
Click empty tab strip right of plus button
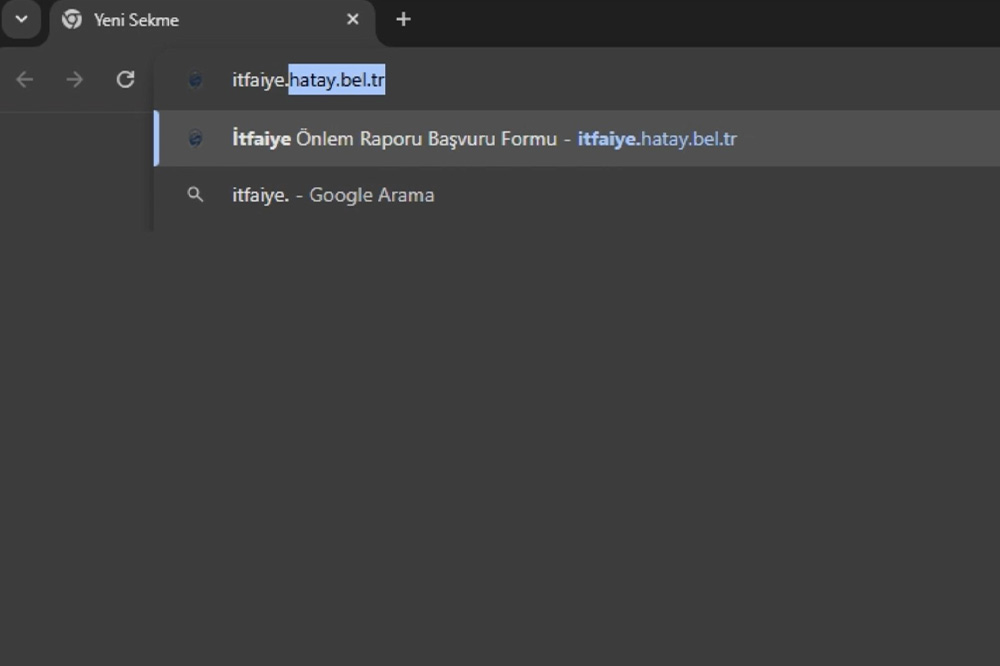(x=700, y=19)
